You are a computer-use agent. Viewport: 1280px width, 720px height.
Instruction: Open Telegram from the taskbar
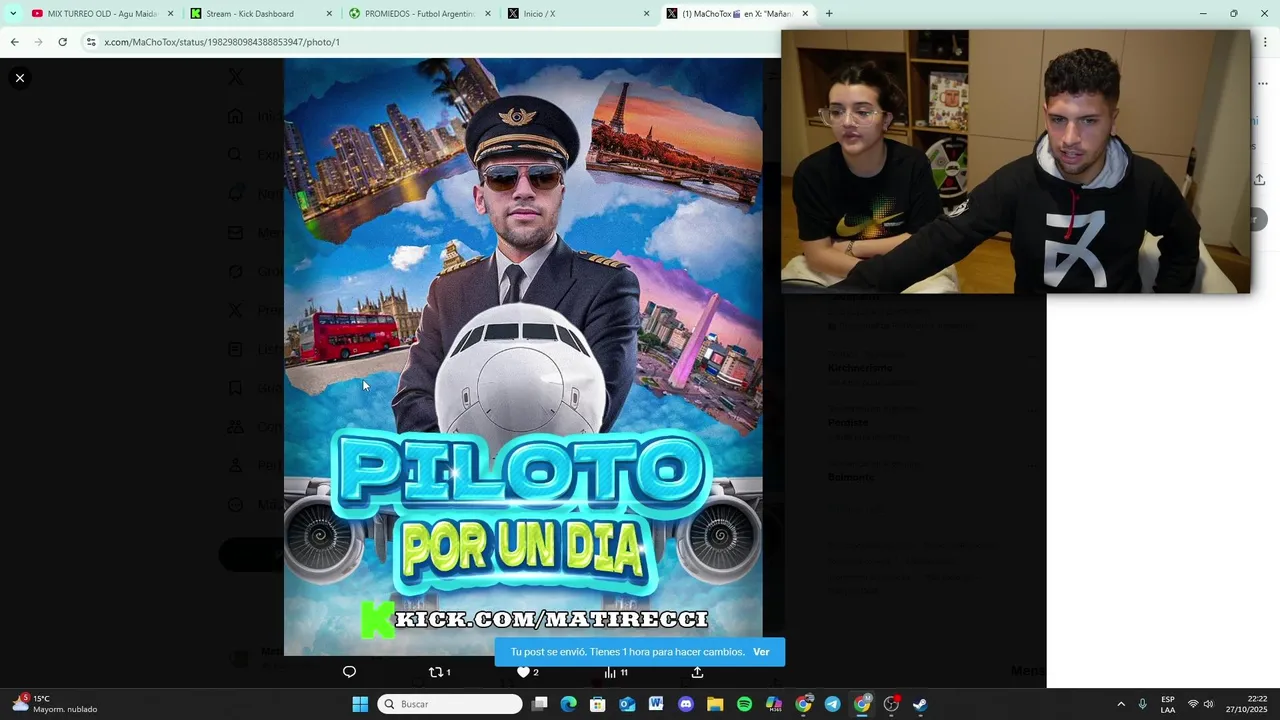[832, 704]
